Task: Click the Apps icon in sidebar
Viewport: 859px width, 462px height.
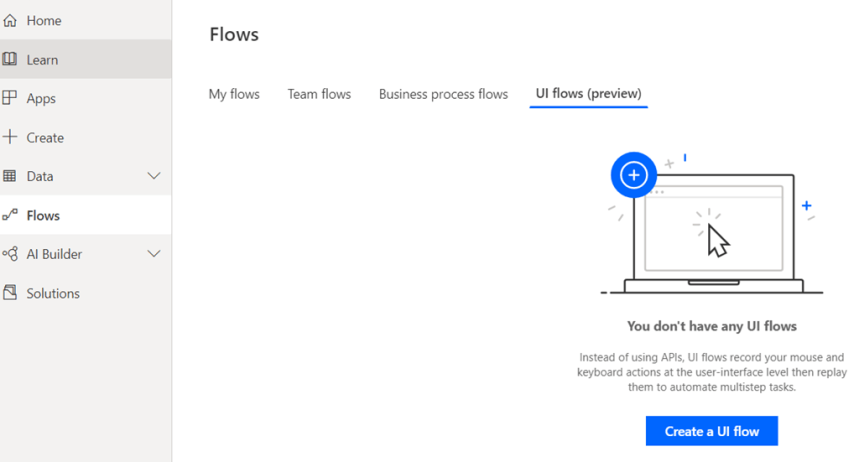Action: [x=10, y=98]
